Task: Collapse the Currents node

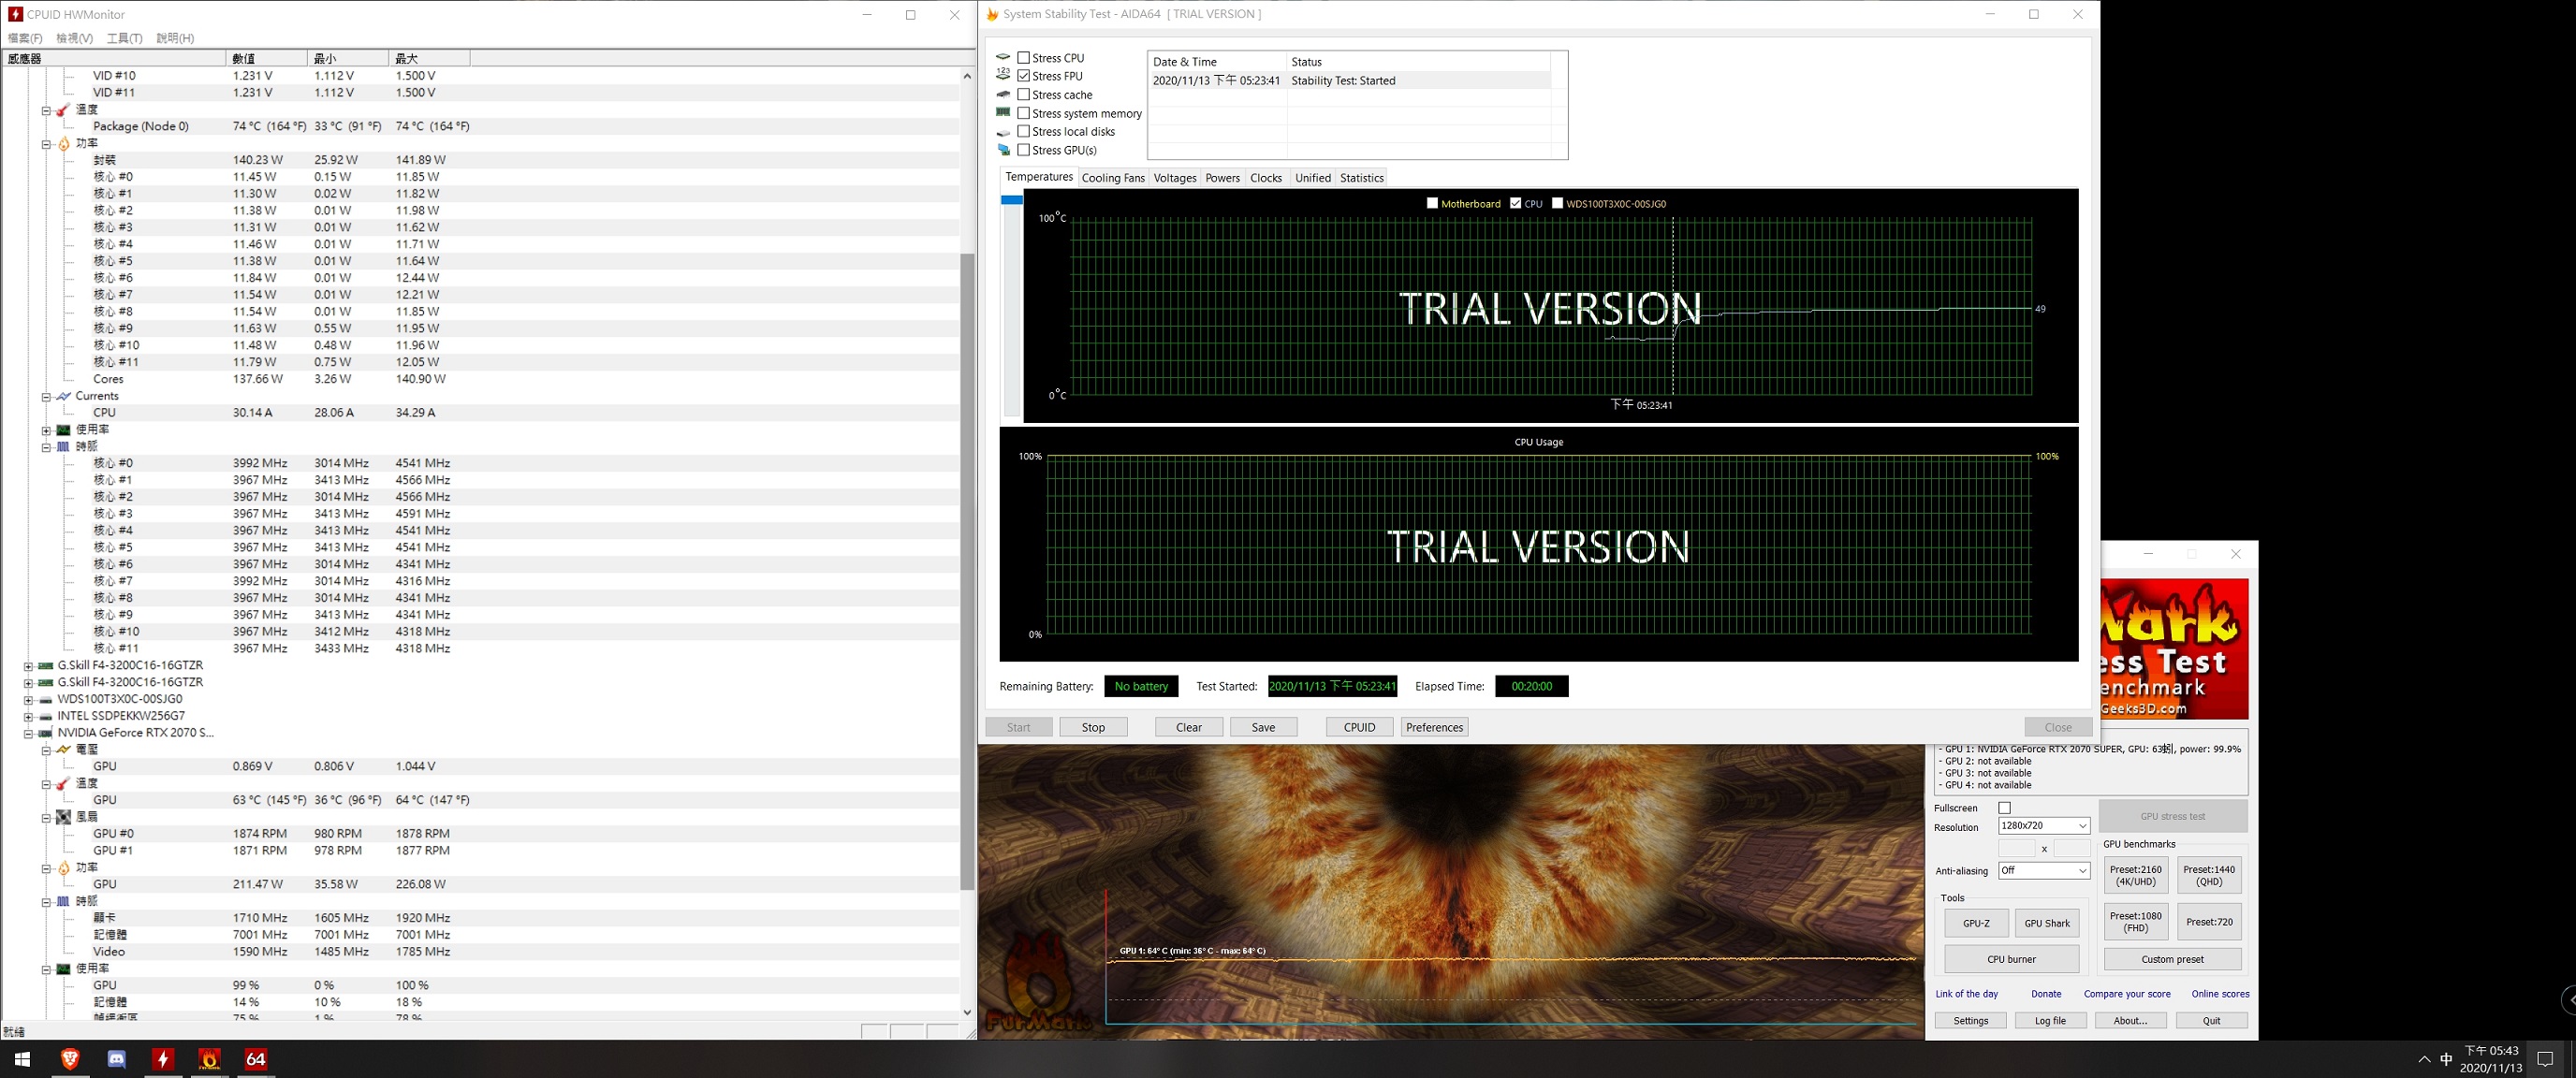Action: tap(46, 397)
